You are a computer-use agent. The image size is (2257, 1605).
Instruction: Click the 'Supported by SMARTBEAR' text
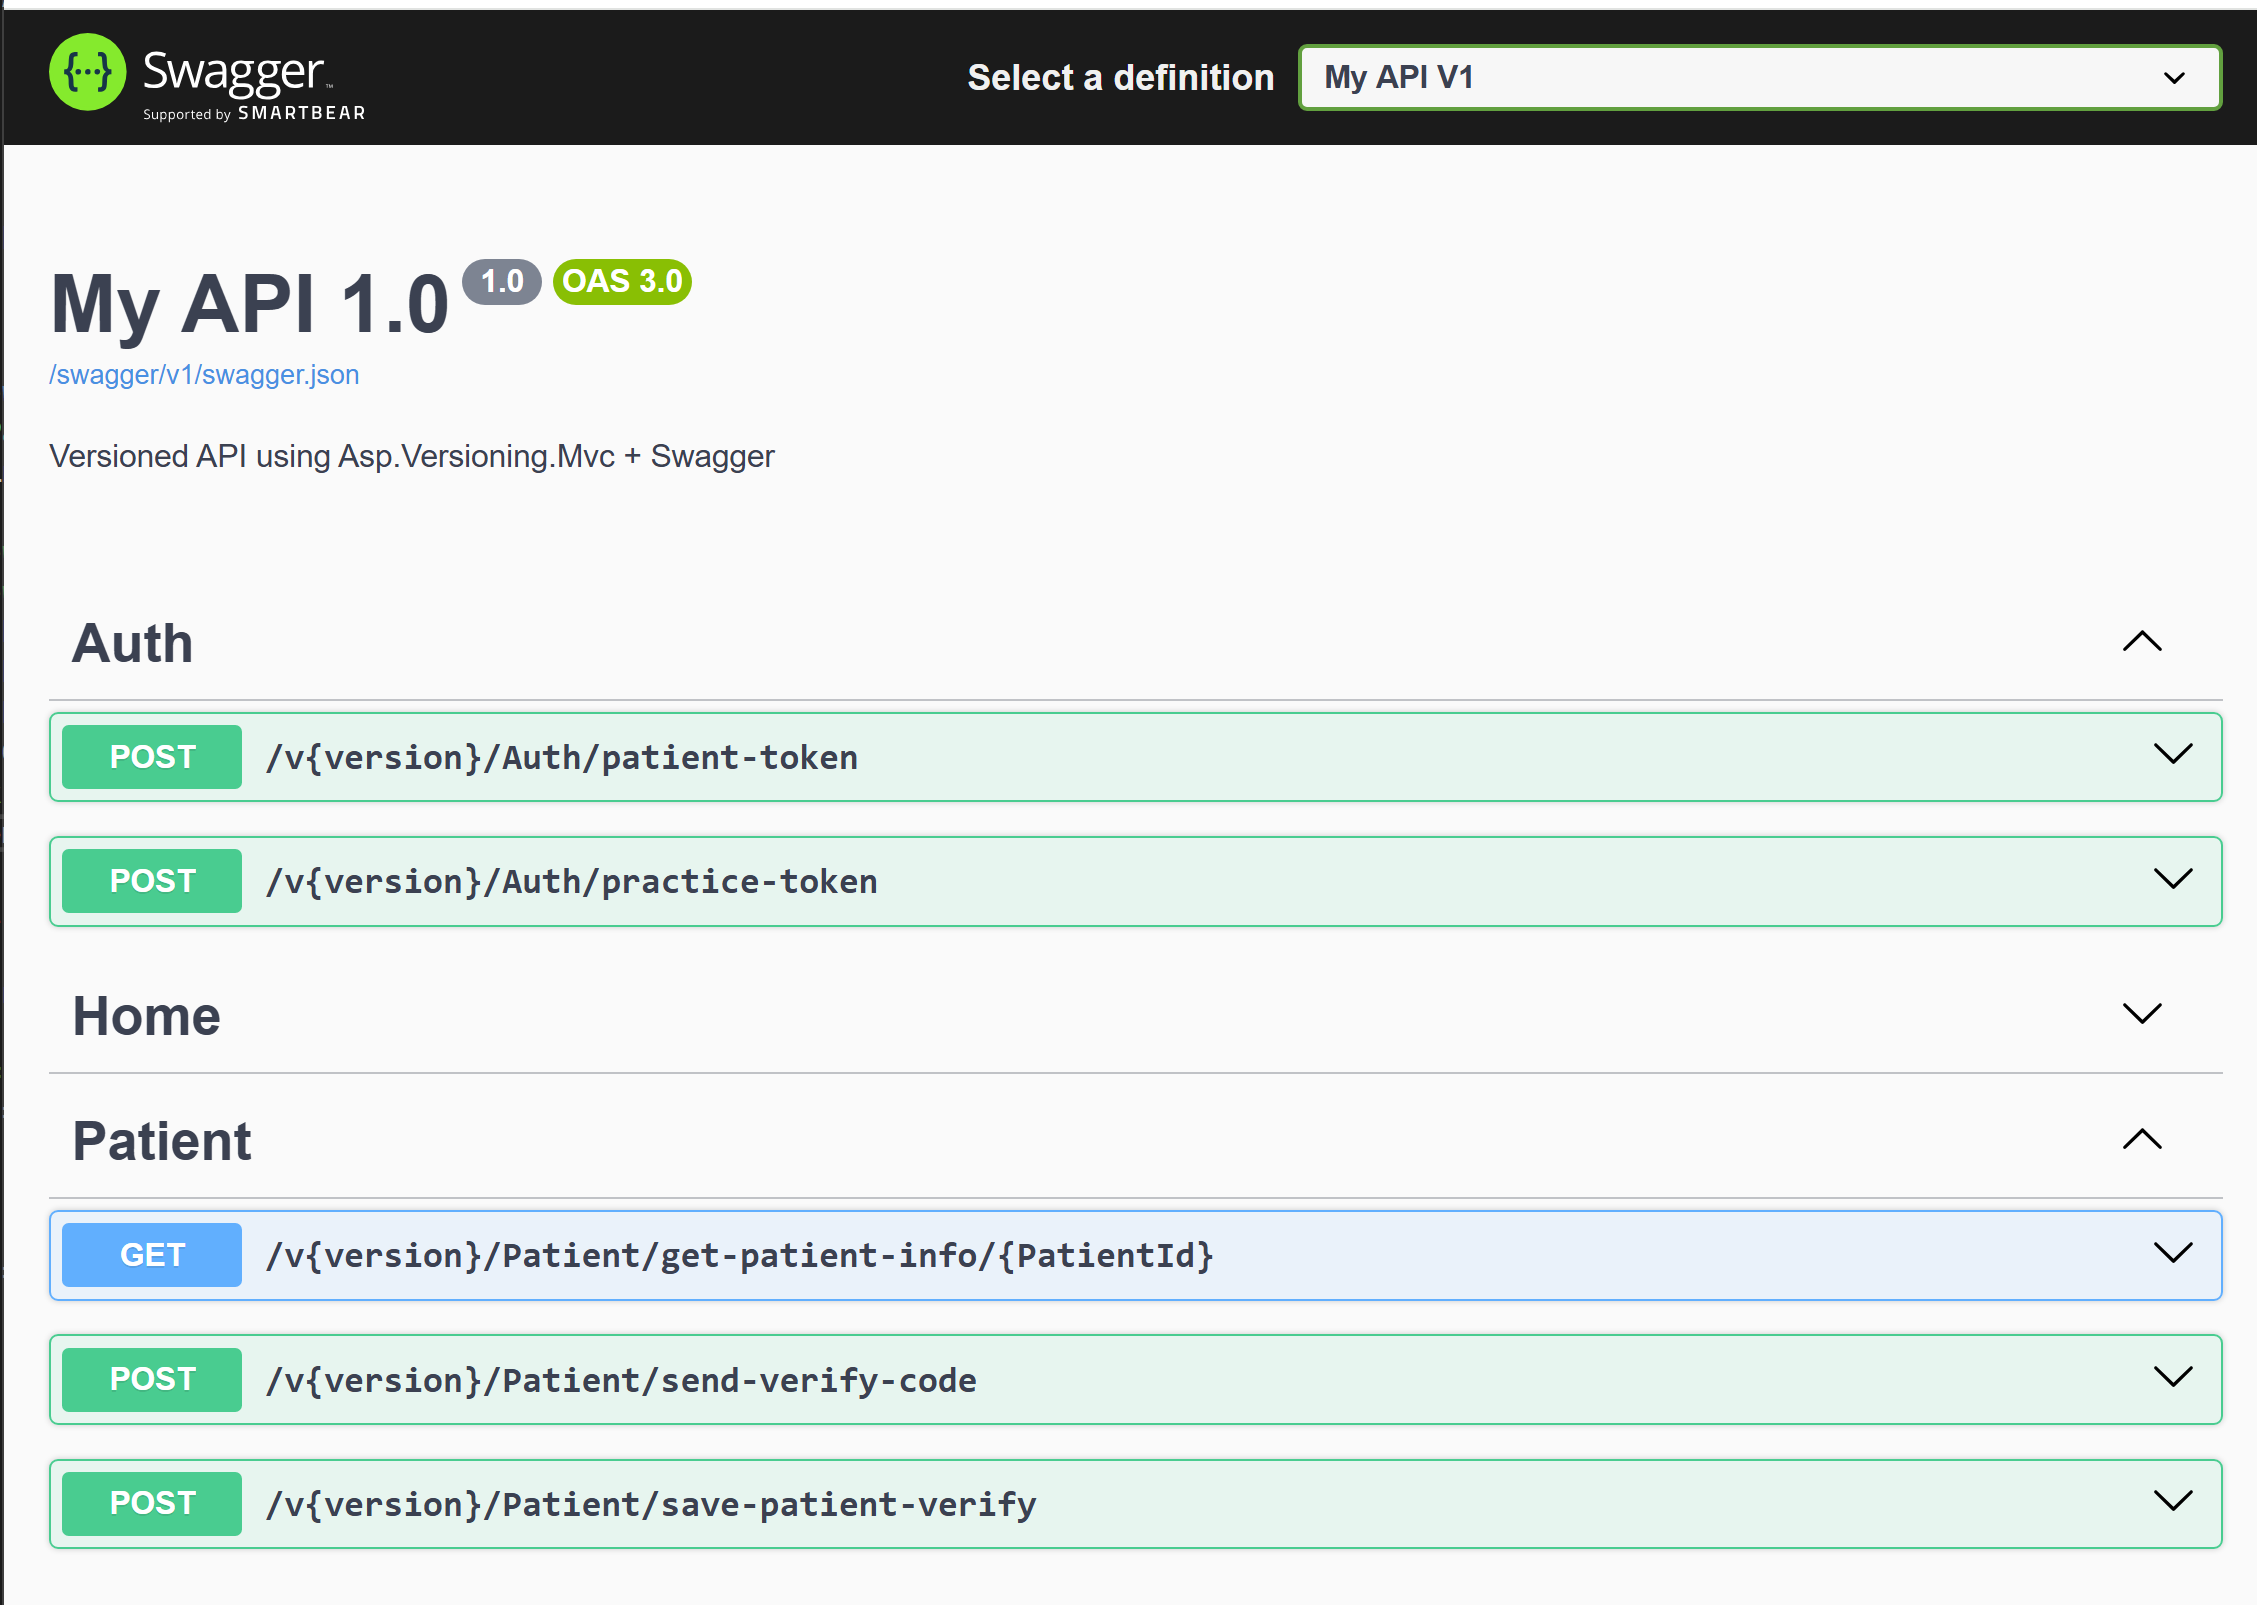tap(254, 114)
